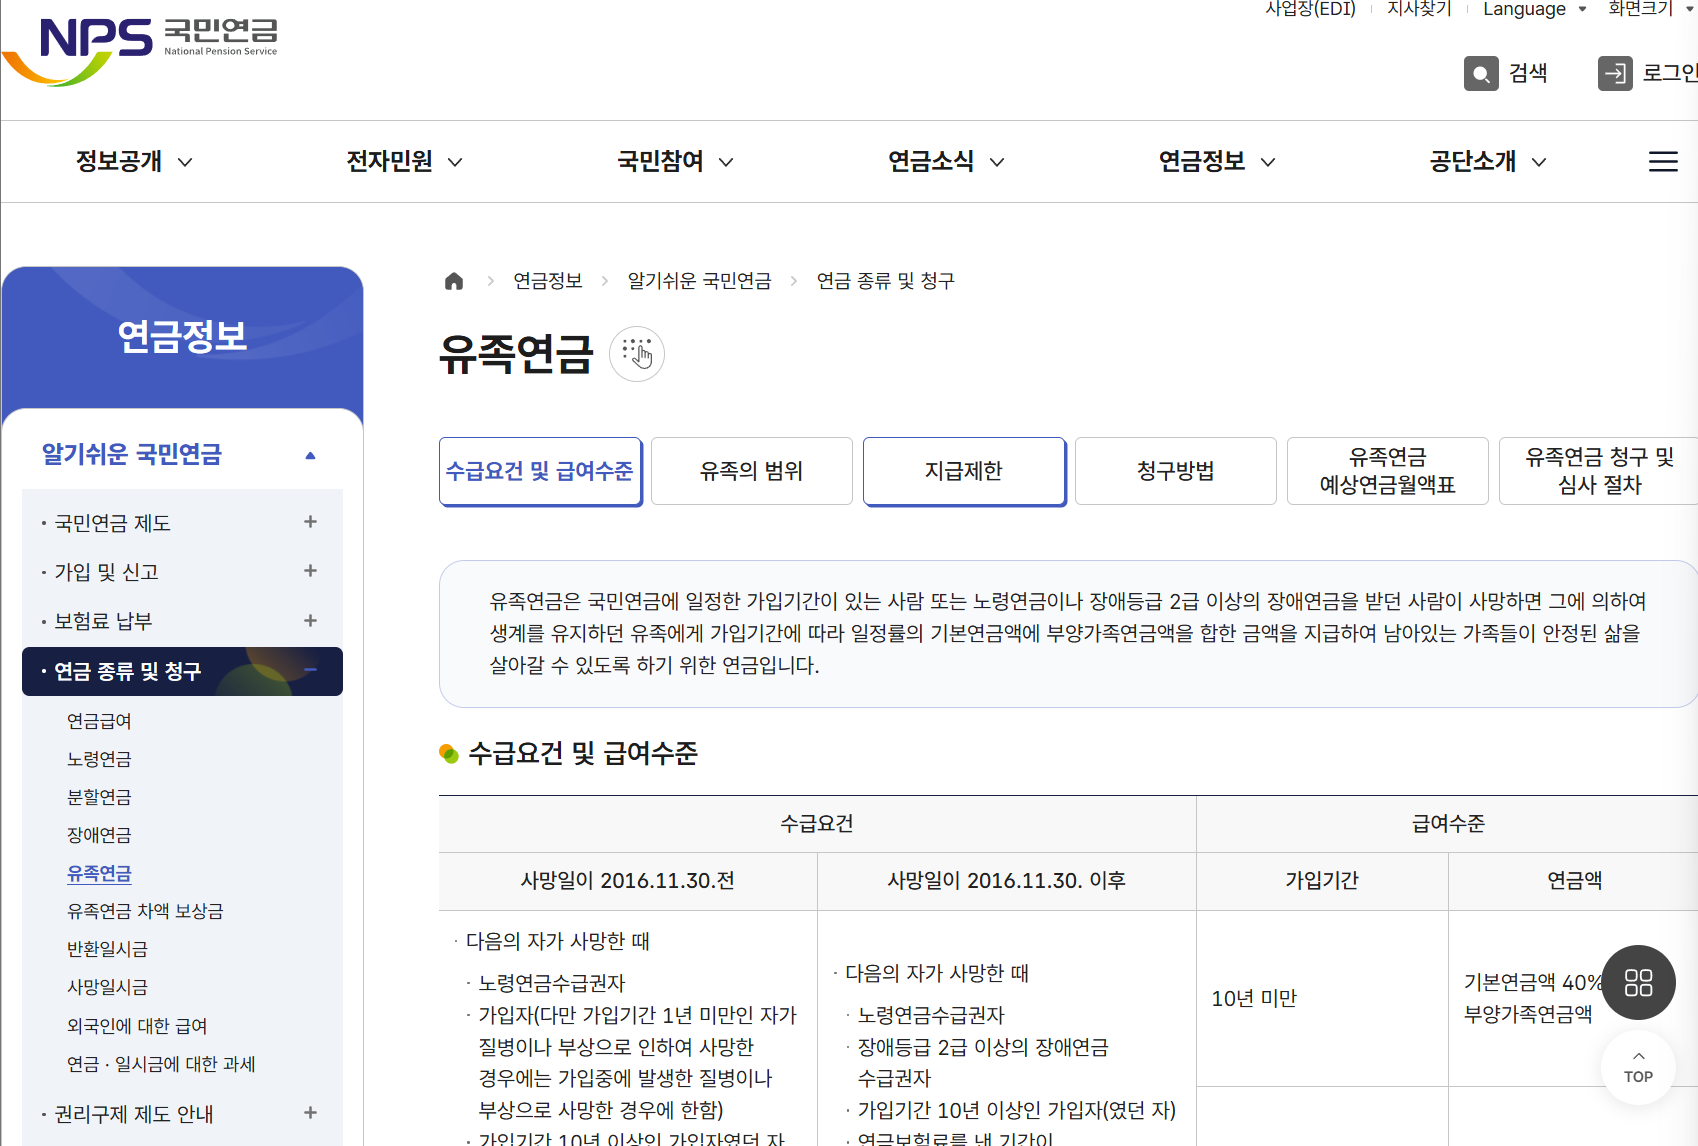Click 연금정보 breadcrumb link
Screen dimensions: 1698x1146
coord(548,281)
